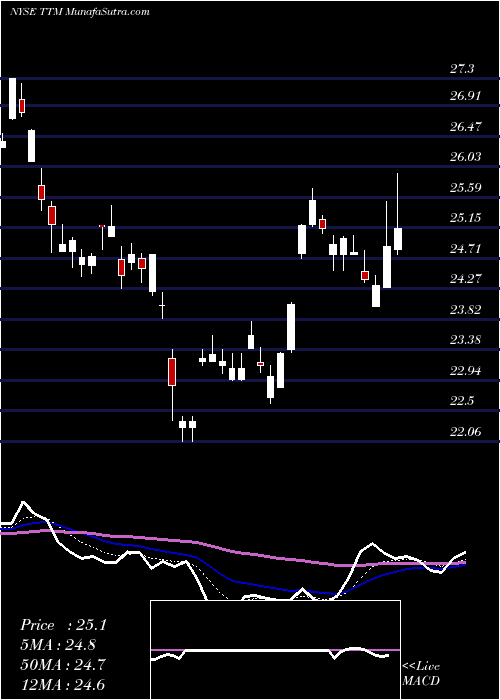Click the 50MA : 24.7 readout

coord(63,665)
